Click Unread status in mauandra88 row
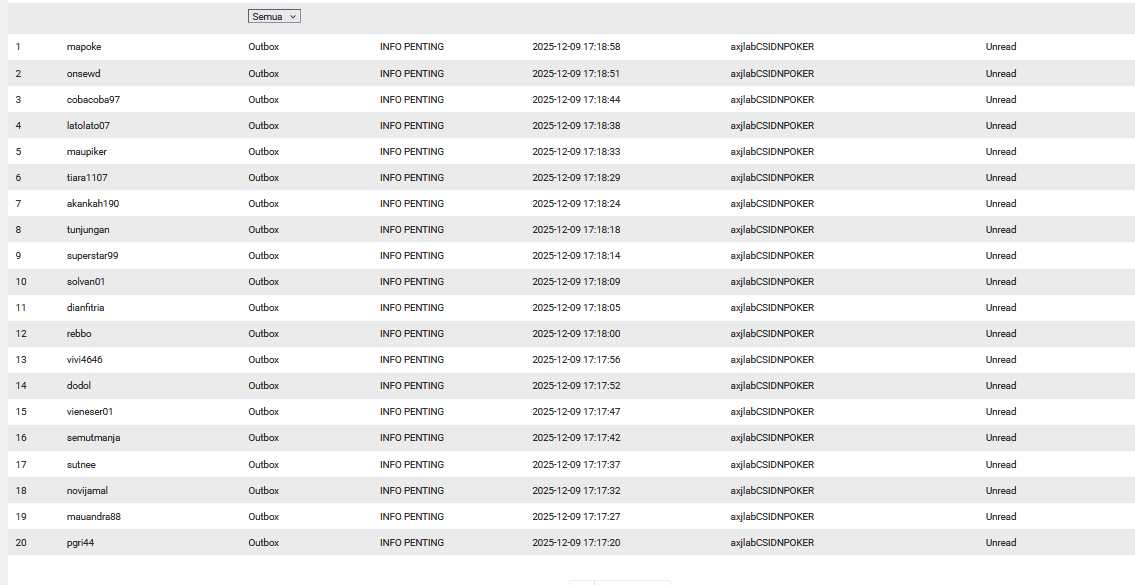 click(1001, 518)
